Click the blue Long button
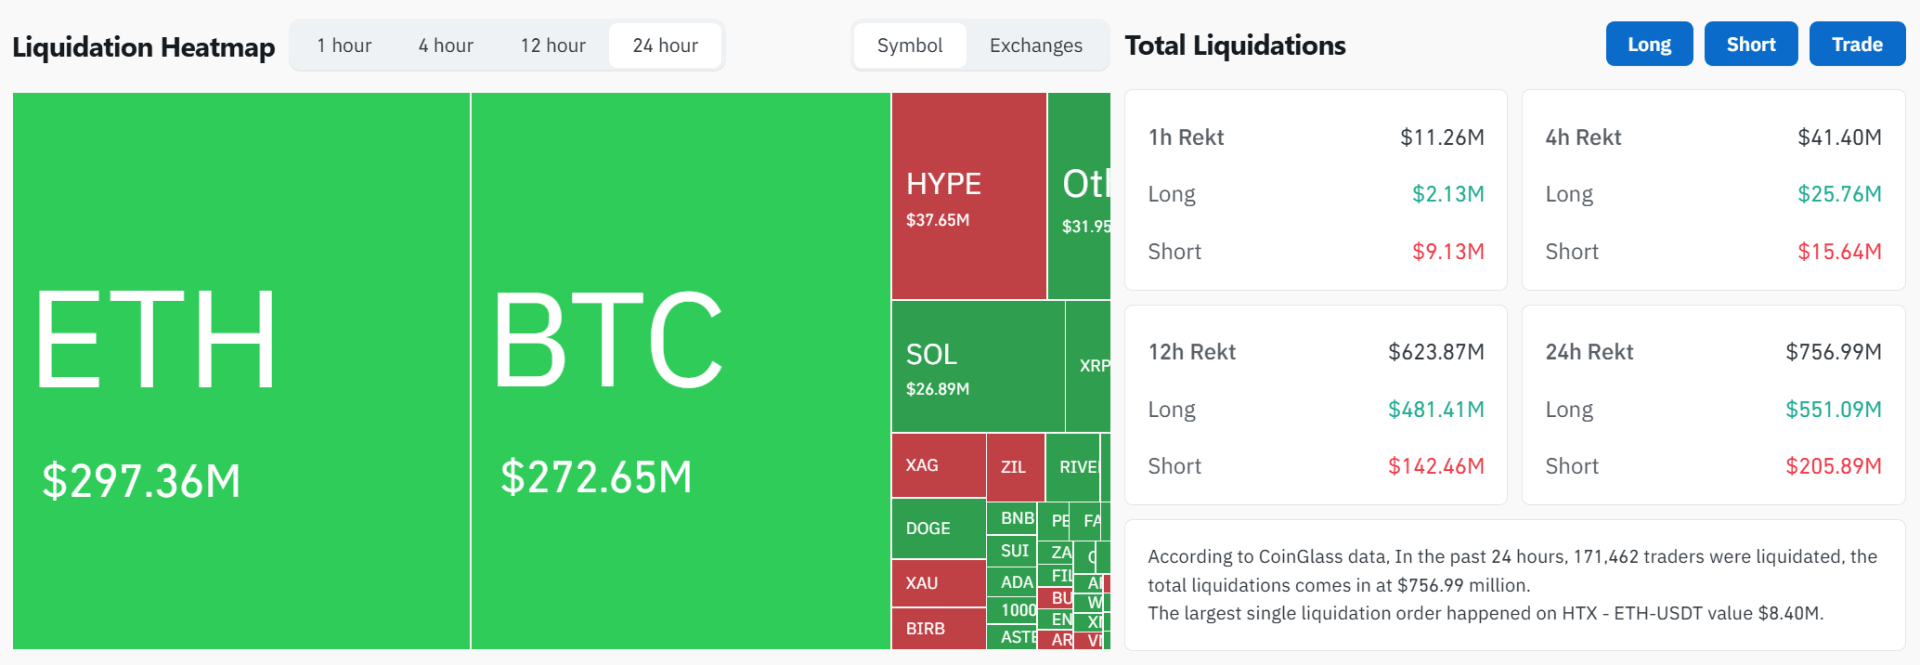 tap(1649, 45)
